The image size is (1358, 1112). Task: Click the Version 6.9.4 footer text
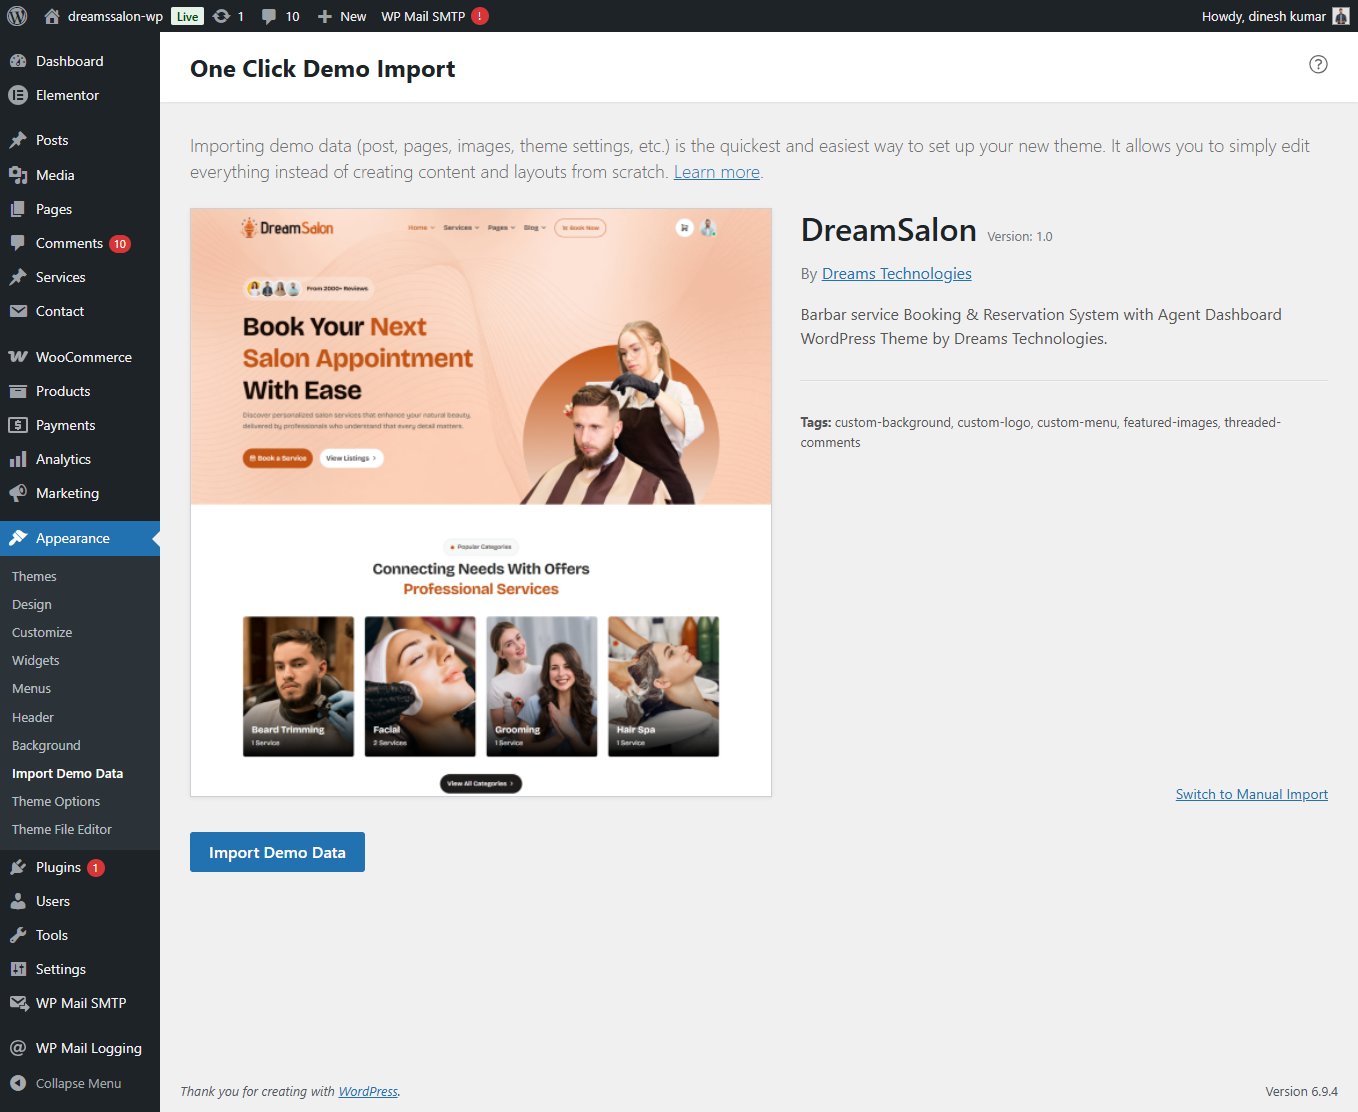point(1301,1091)
